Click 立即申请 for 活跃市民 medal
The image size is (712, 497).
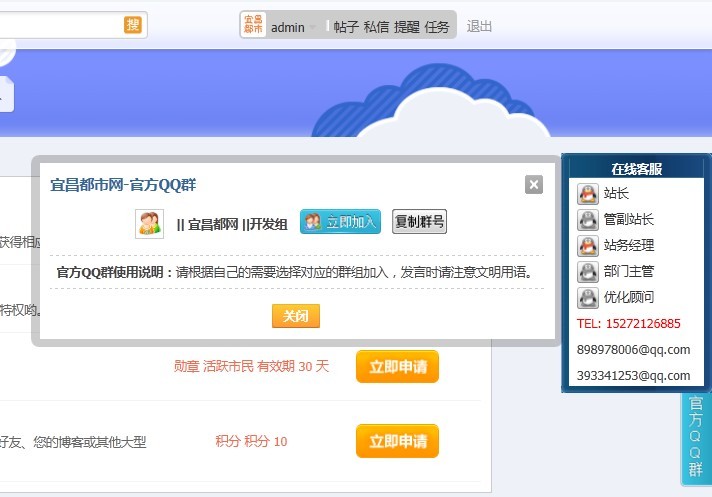click(x=398, y=366)
